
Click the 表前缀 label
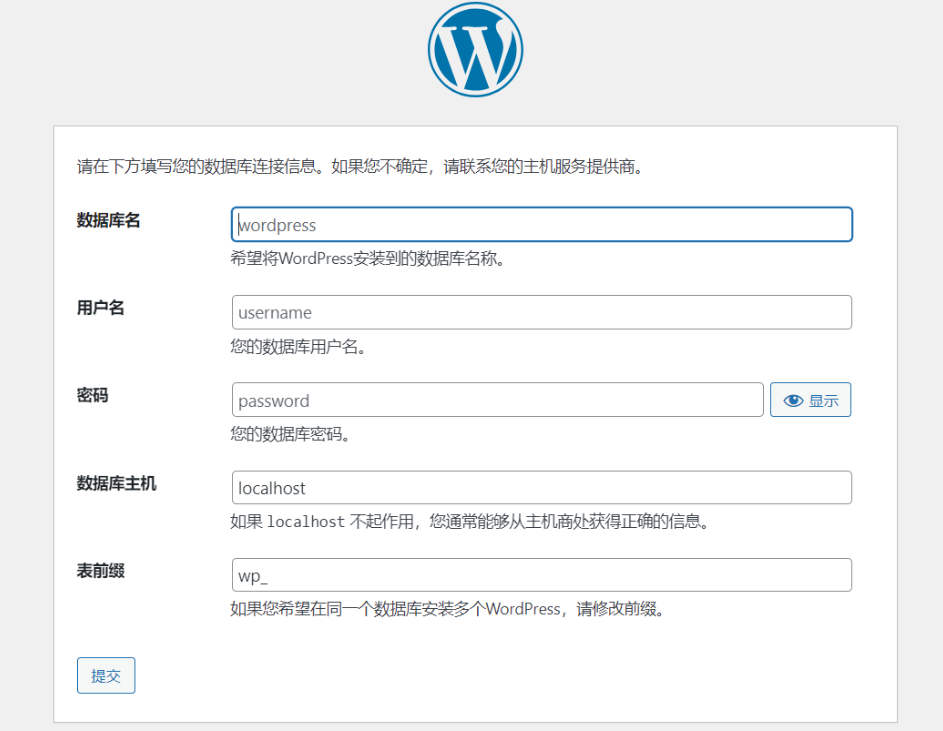(x=100, y=571)
